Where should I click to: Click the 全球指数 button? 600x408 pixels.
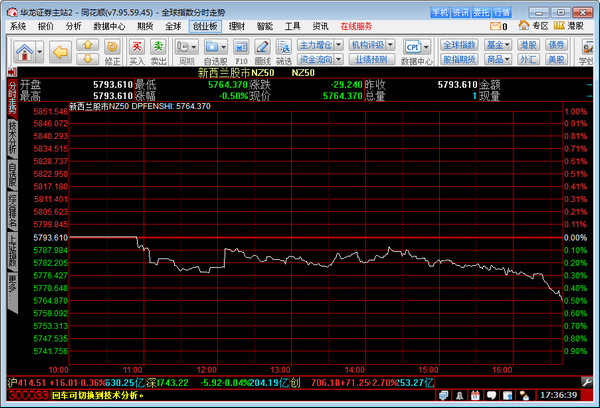tap(459, 45)
